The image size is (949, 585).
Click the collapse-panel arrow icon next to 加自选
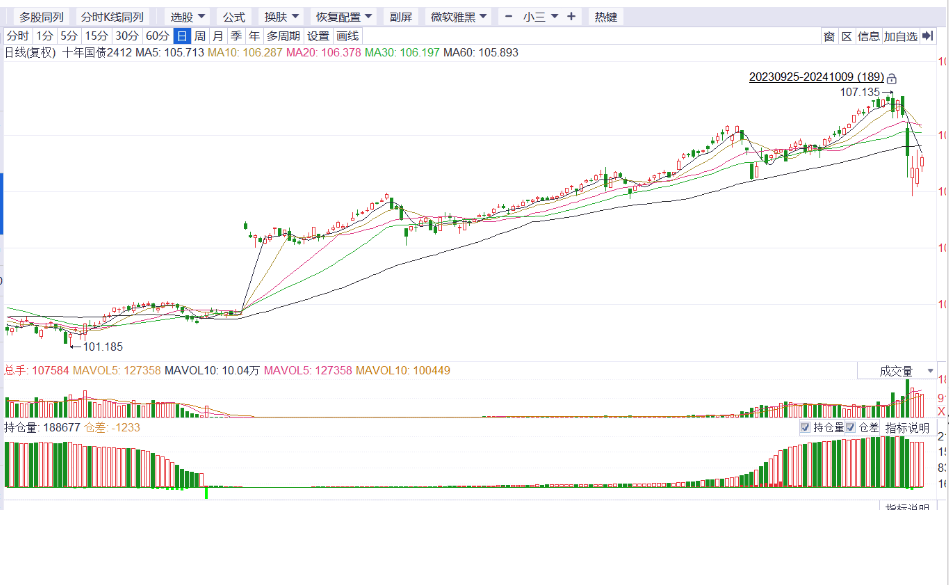pos(928,36)
